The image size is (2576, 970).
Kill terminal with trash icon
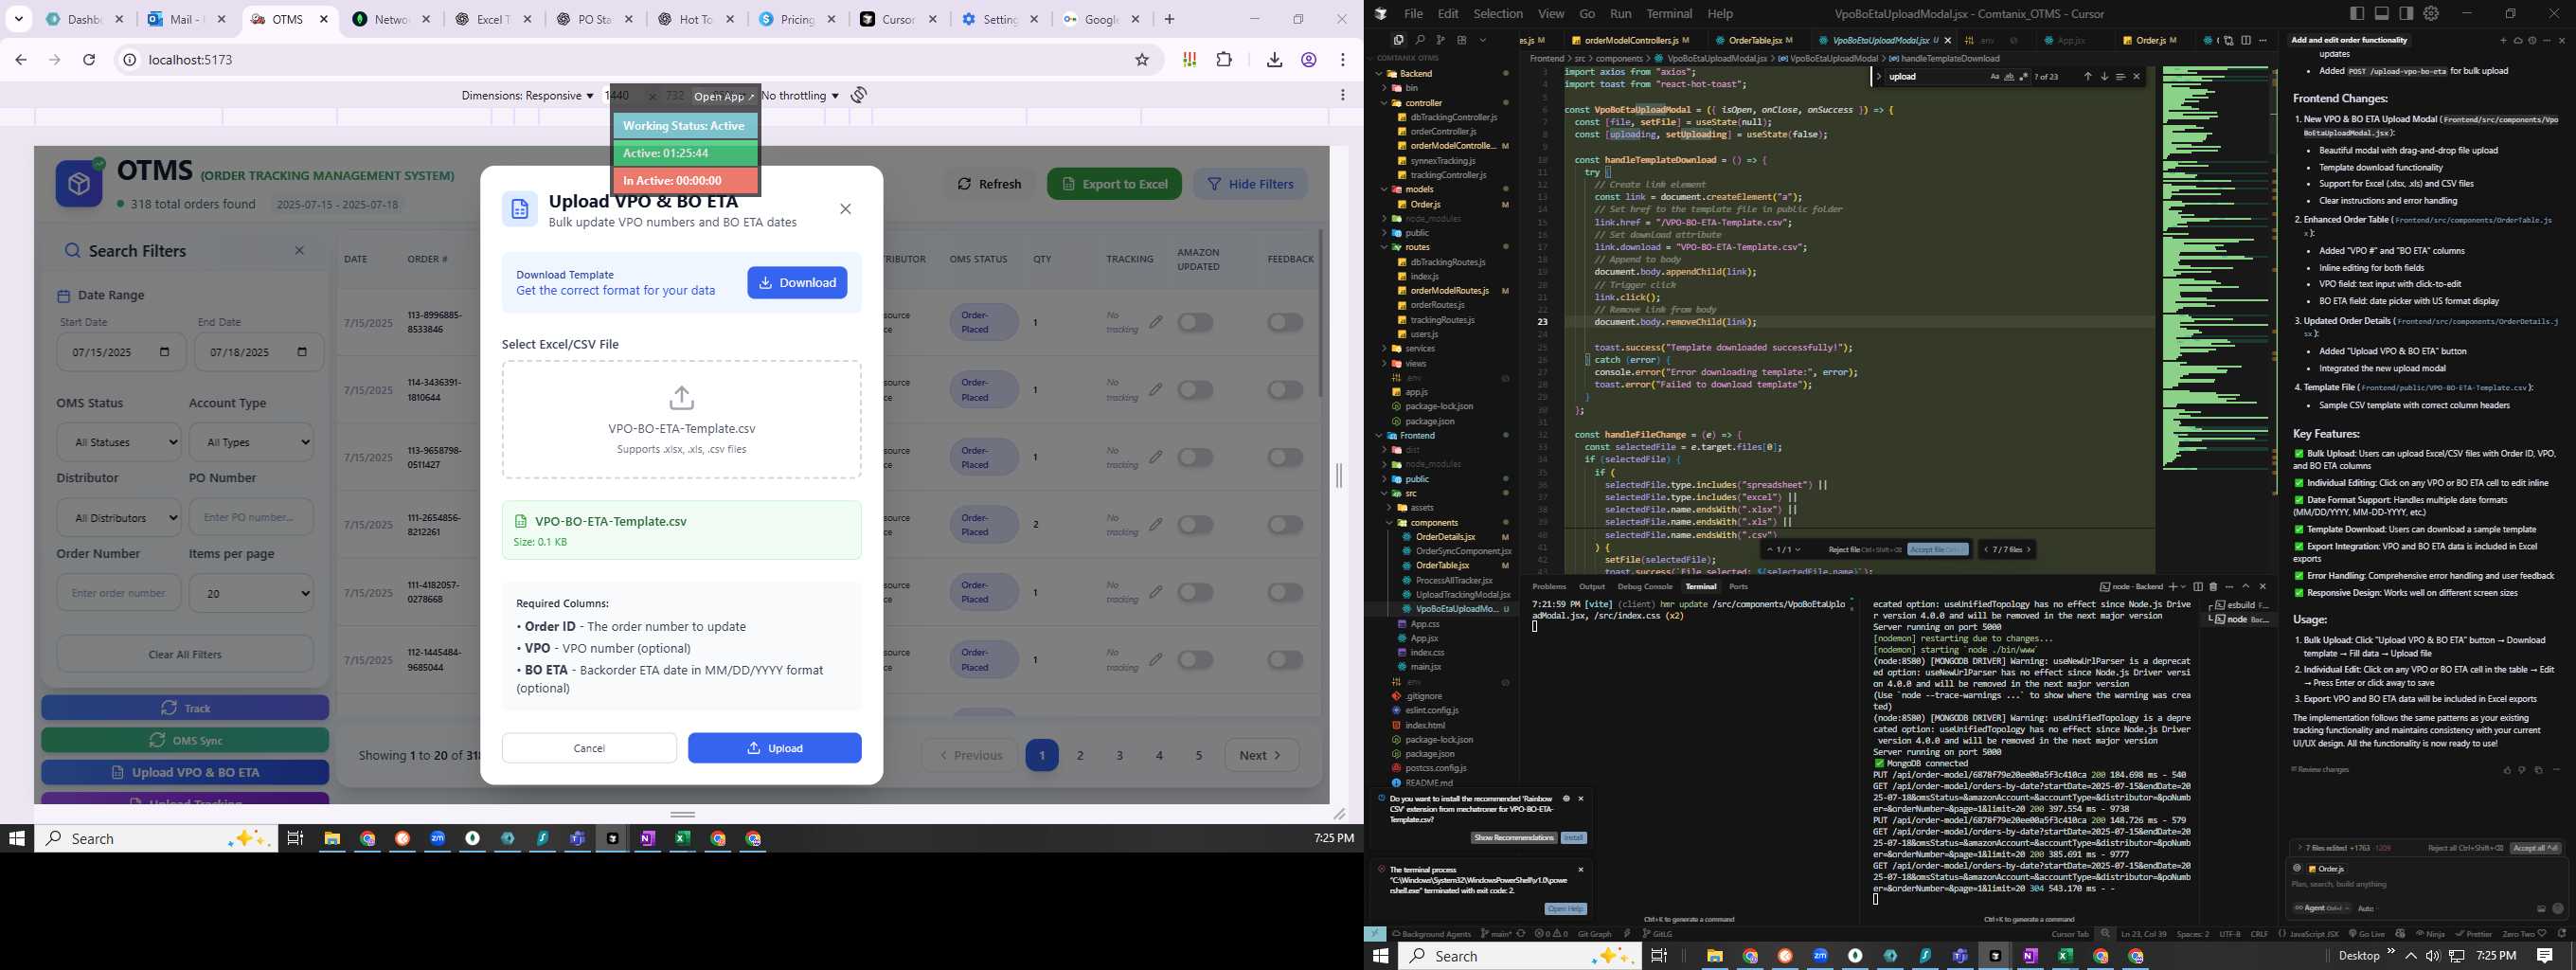coord(2213,587)
